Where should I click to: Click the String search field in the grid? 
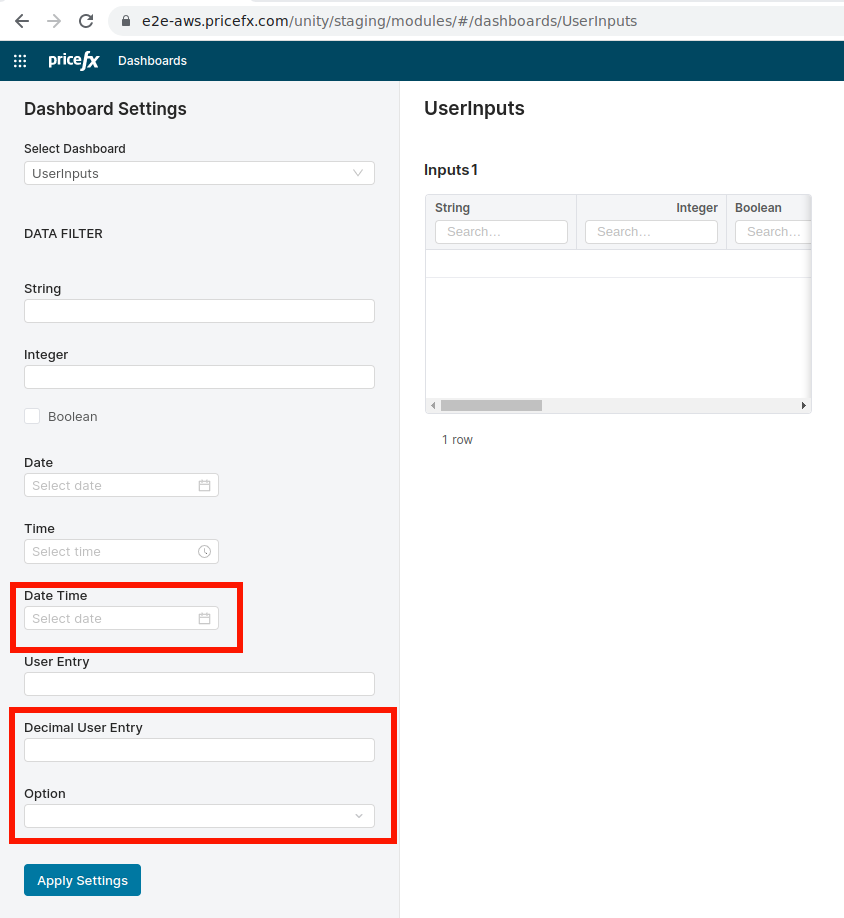501,231
